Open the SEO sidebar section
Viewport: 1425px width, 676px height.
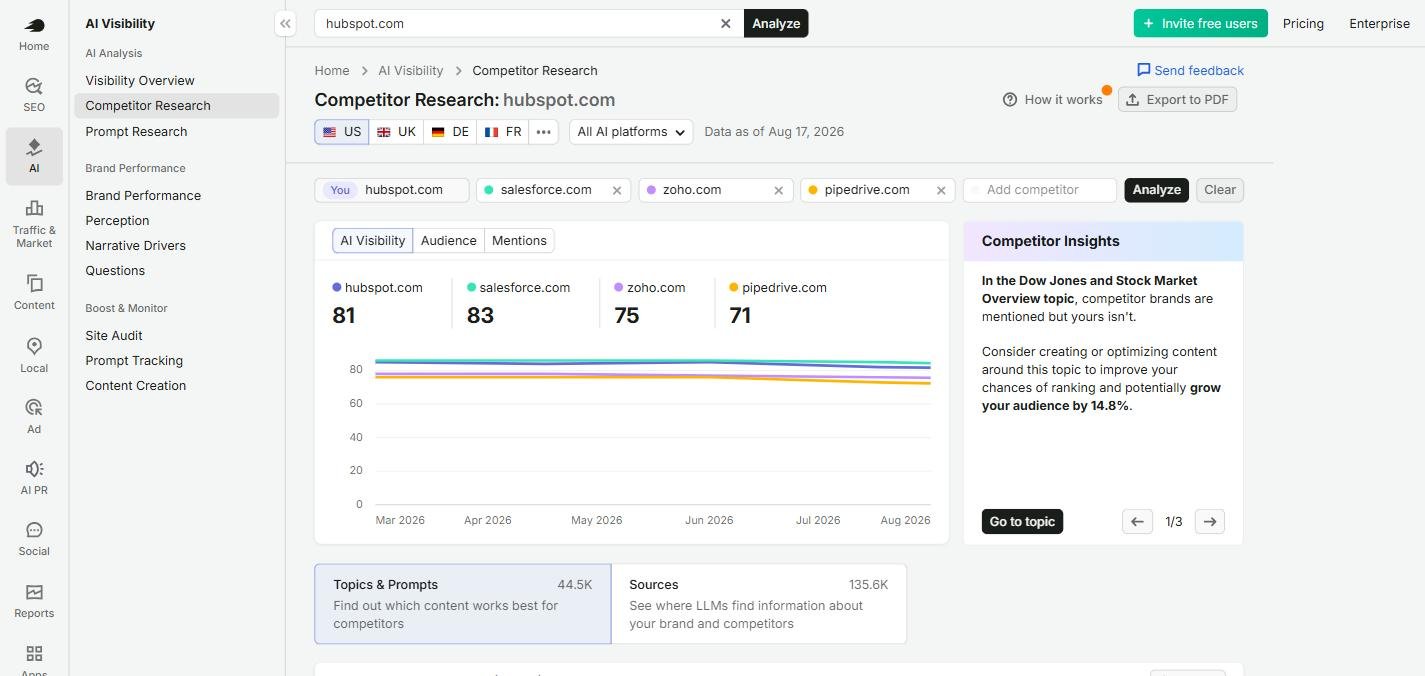tap(34, 94)
